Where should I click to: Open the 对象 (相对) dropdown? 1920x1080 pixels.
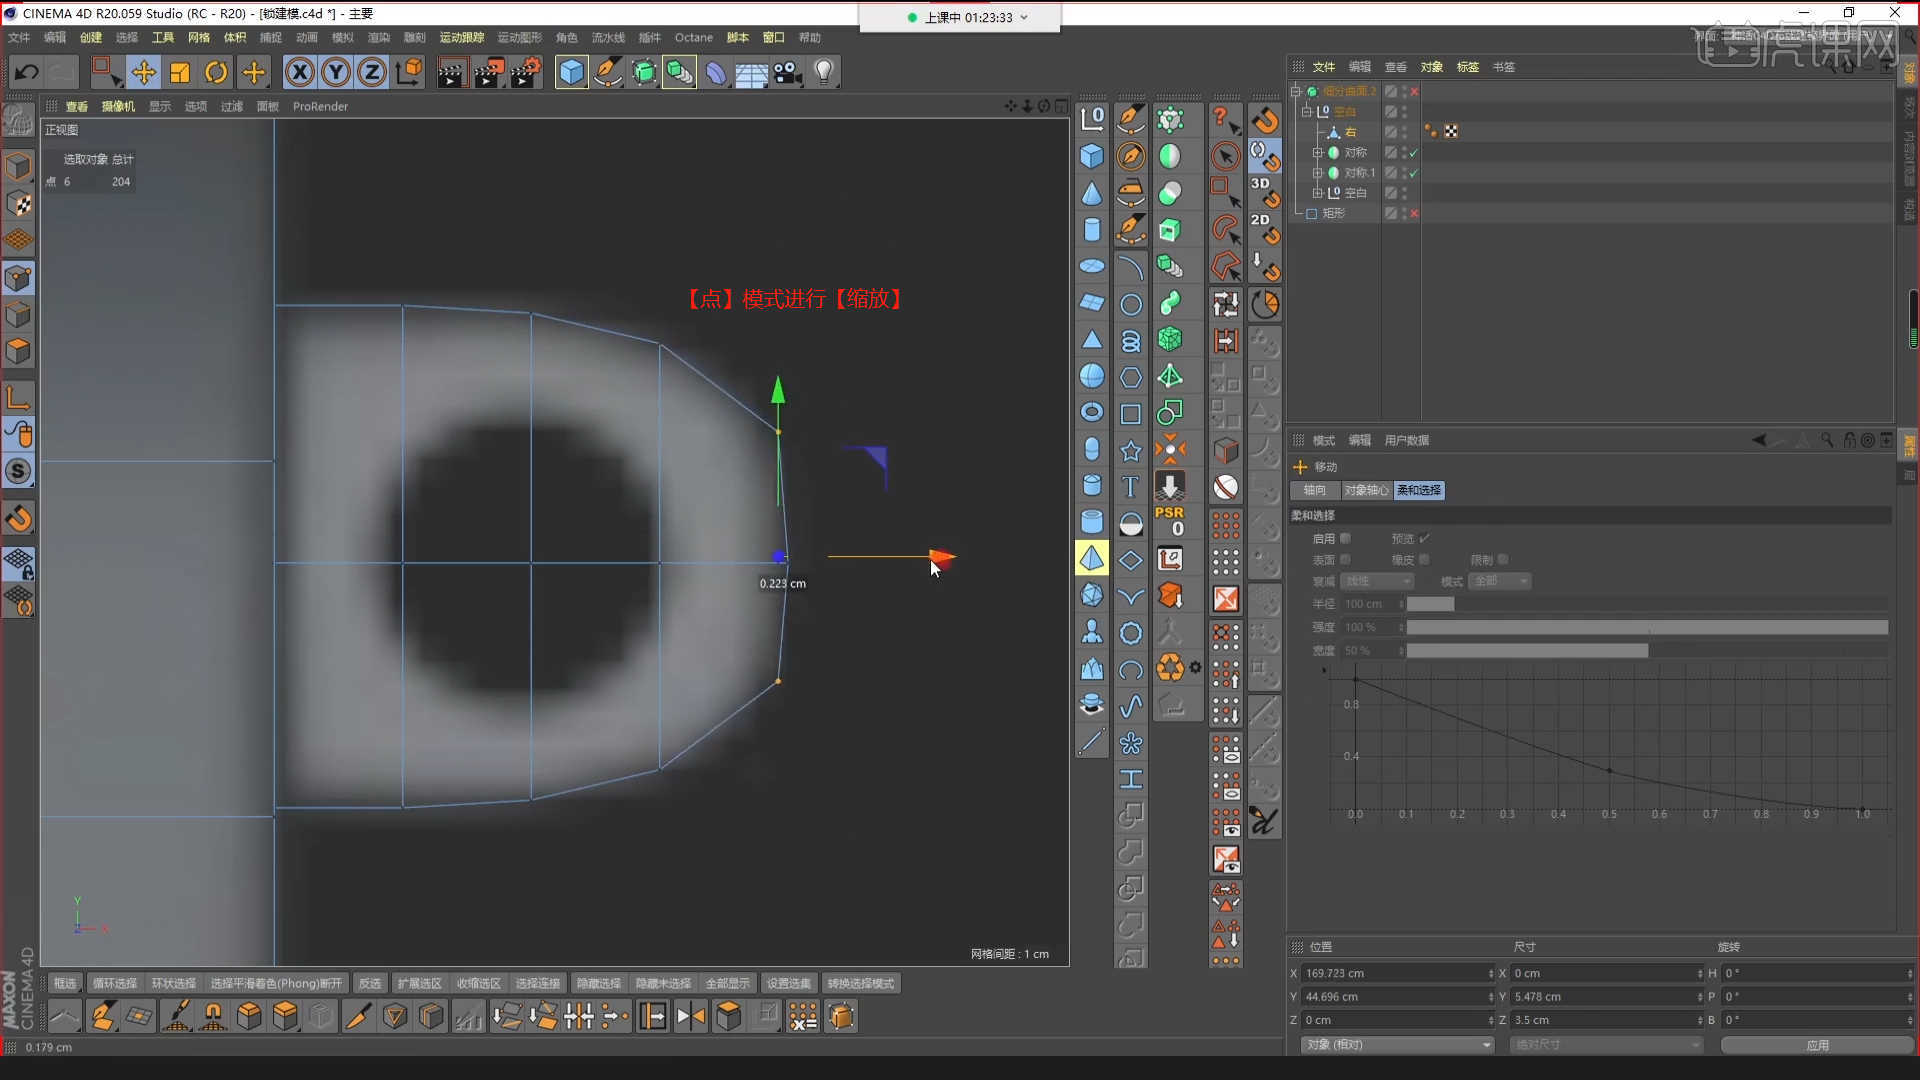(1397, 1044)
